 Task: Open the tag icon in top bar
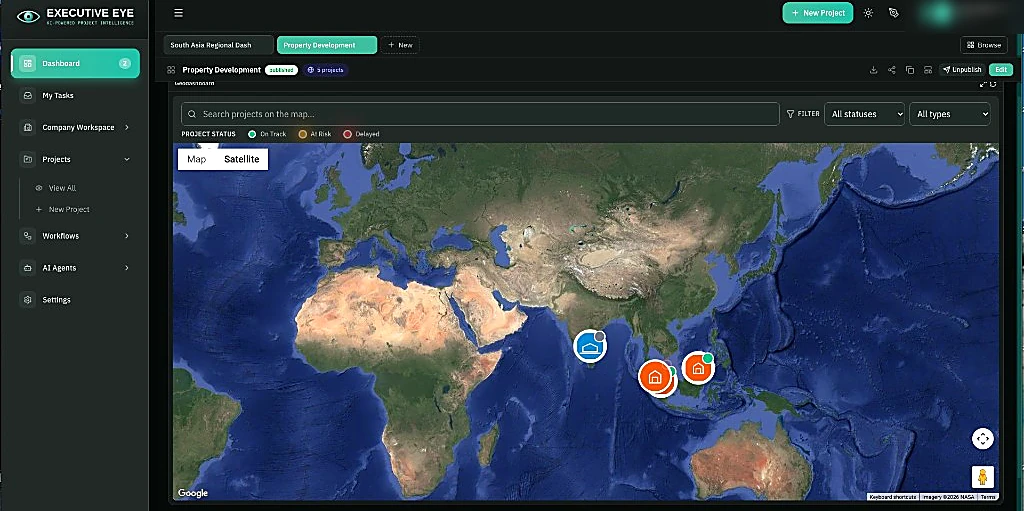894,13
